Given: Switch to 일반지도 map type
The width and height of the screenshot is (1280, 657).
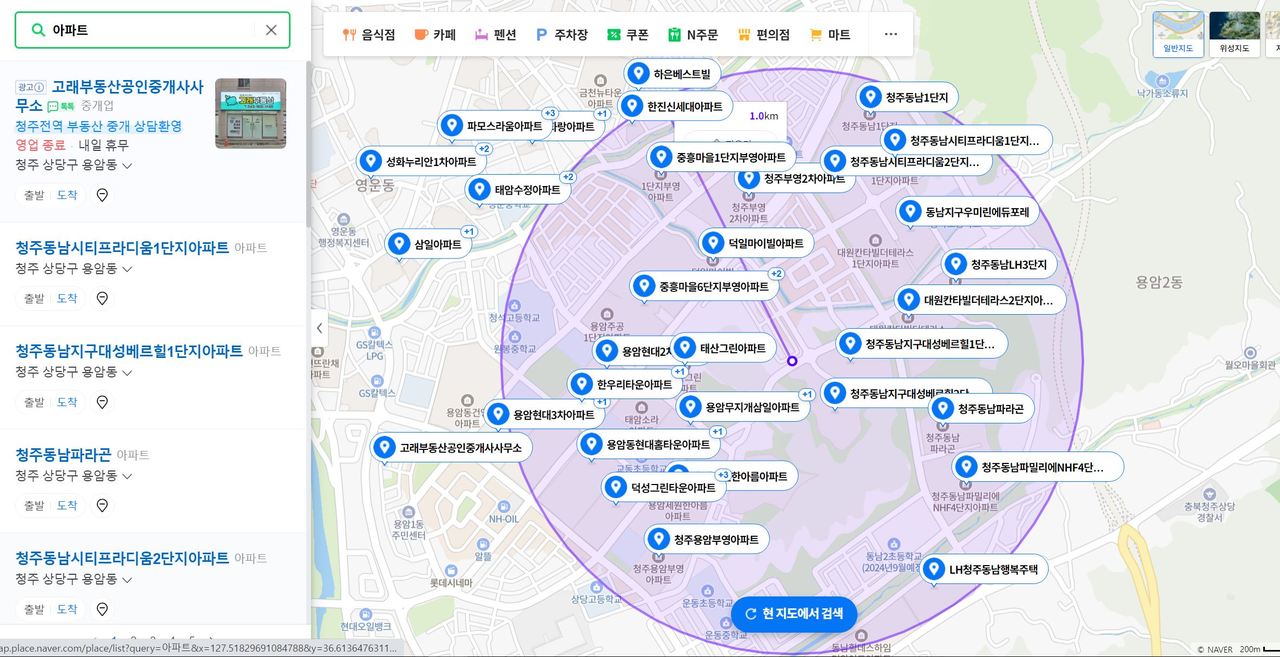Looking at the screenshot, I should coord(1179,33).
